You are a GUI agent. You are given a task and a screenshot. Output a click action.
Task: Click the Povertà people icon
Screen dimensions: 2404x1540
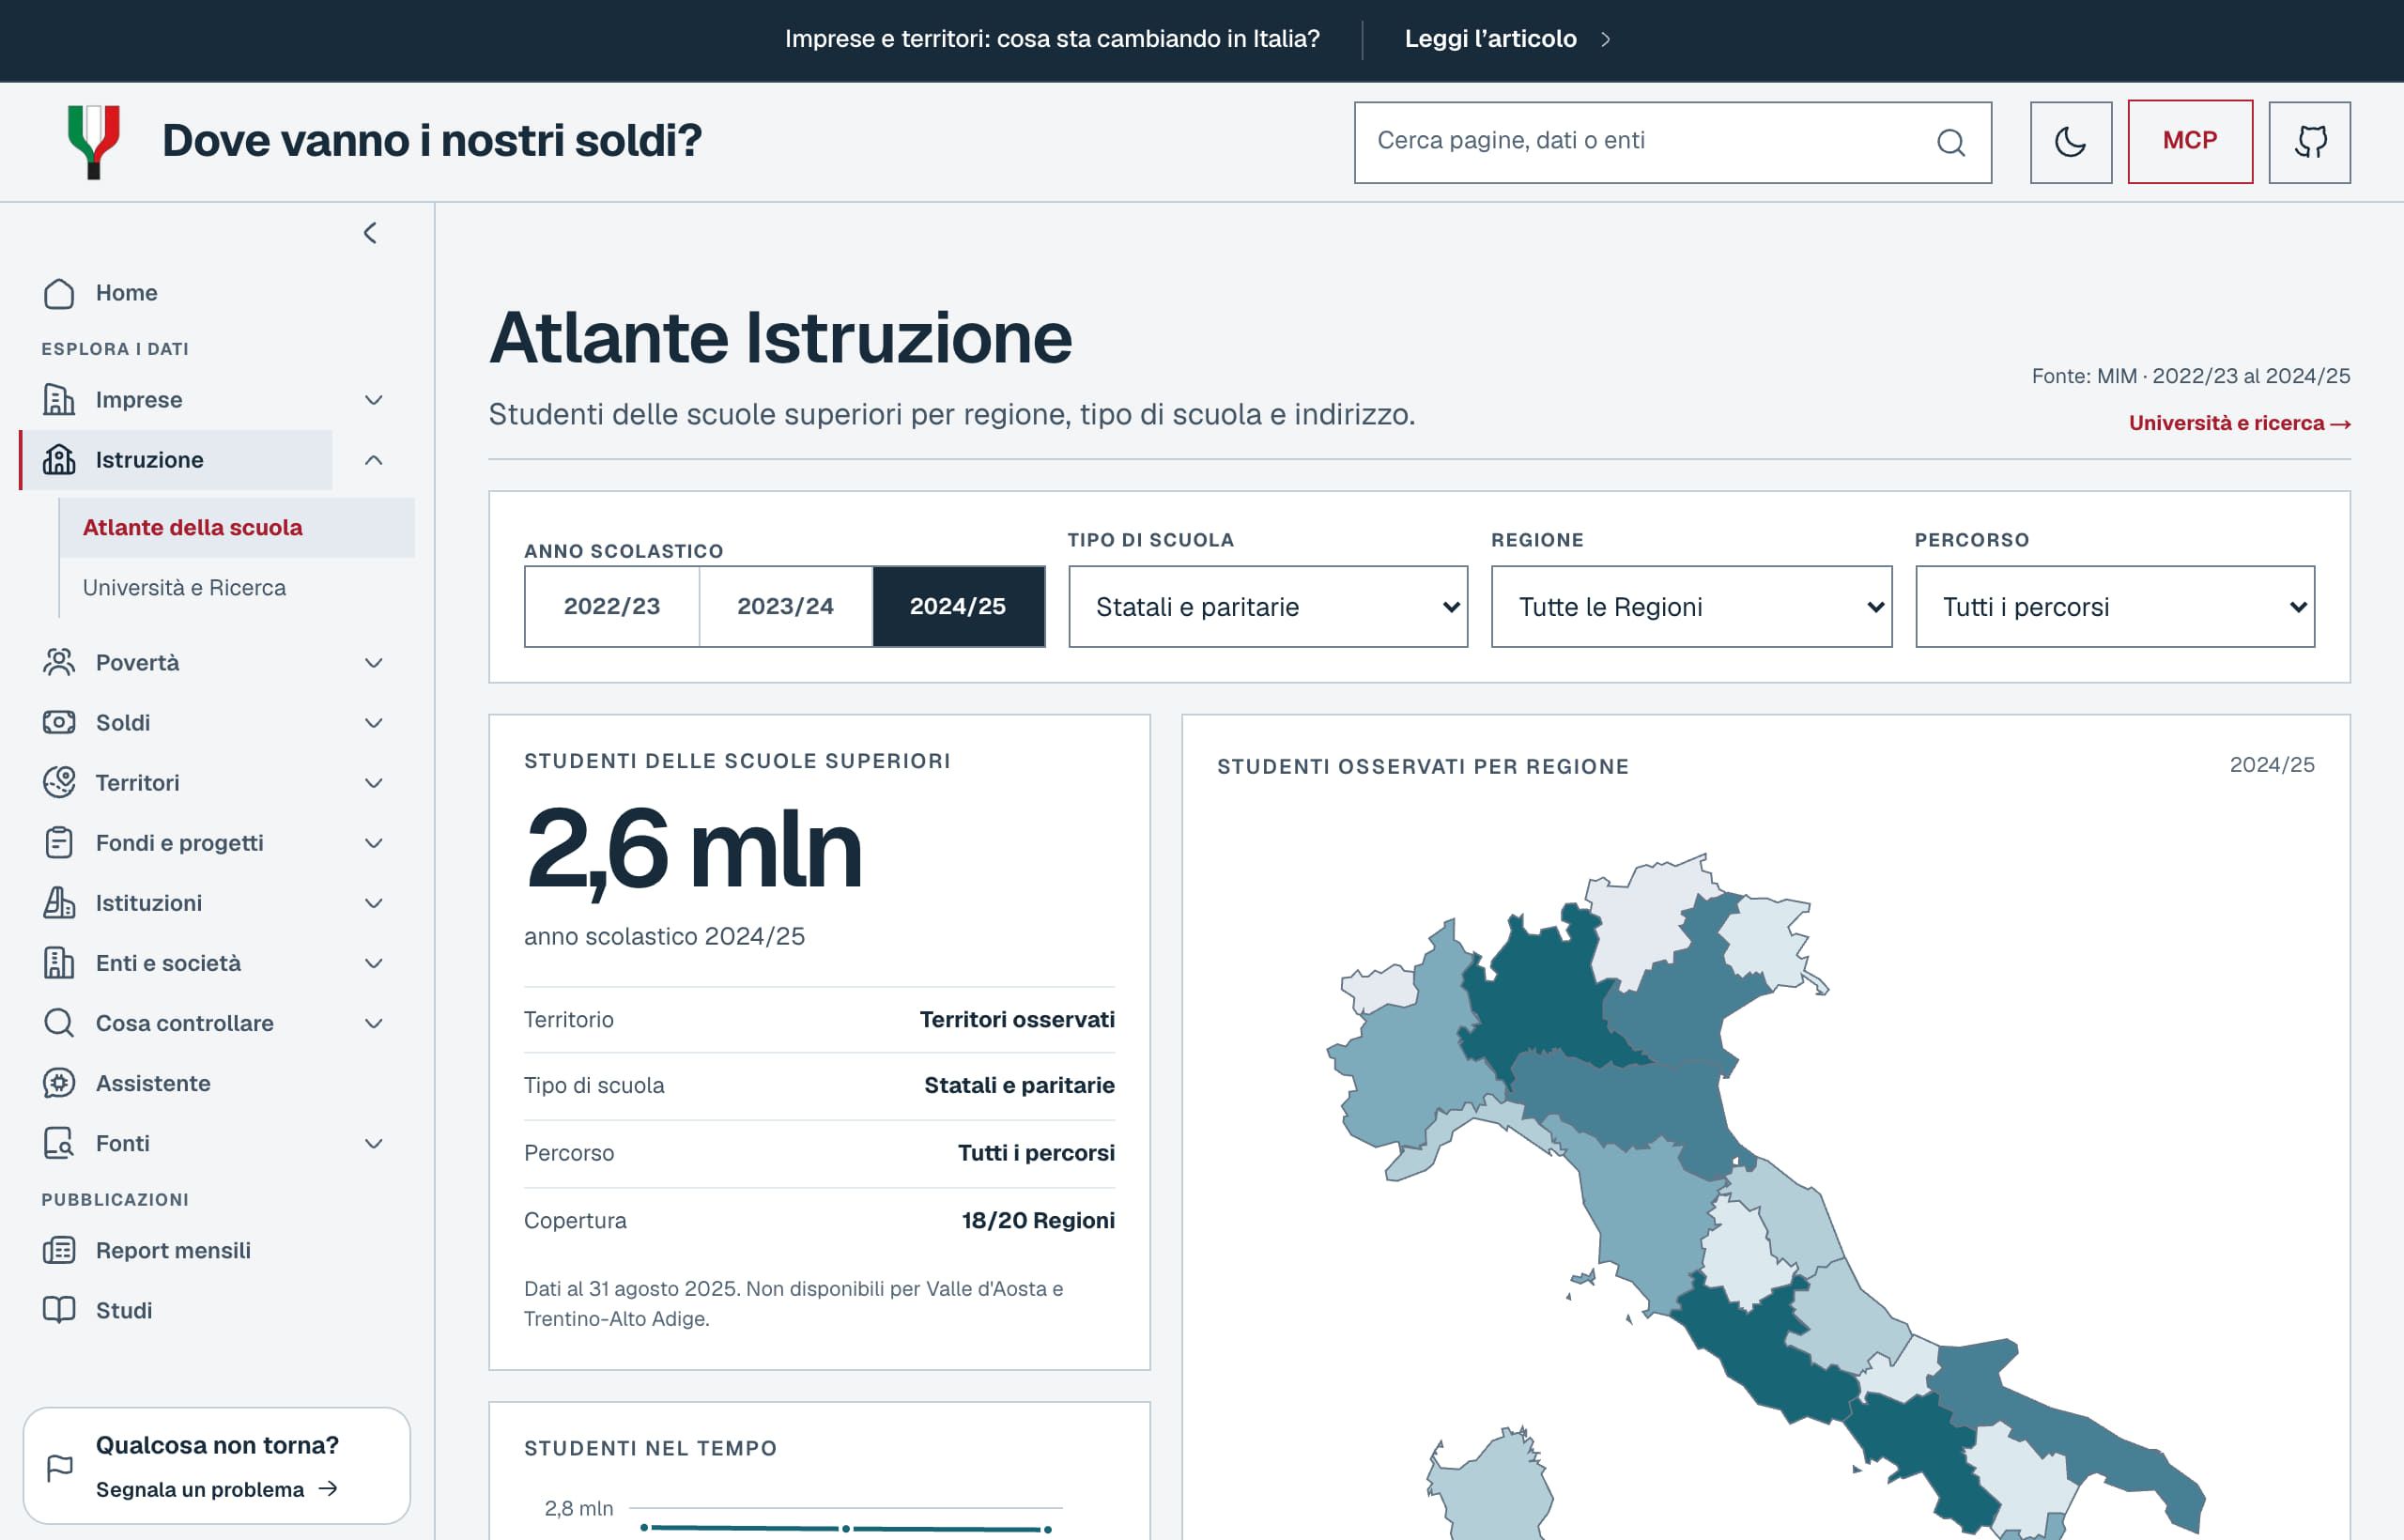[x=59, y=663]
